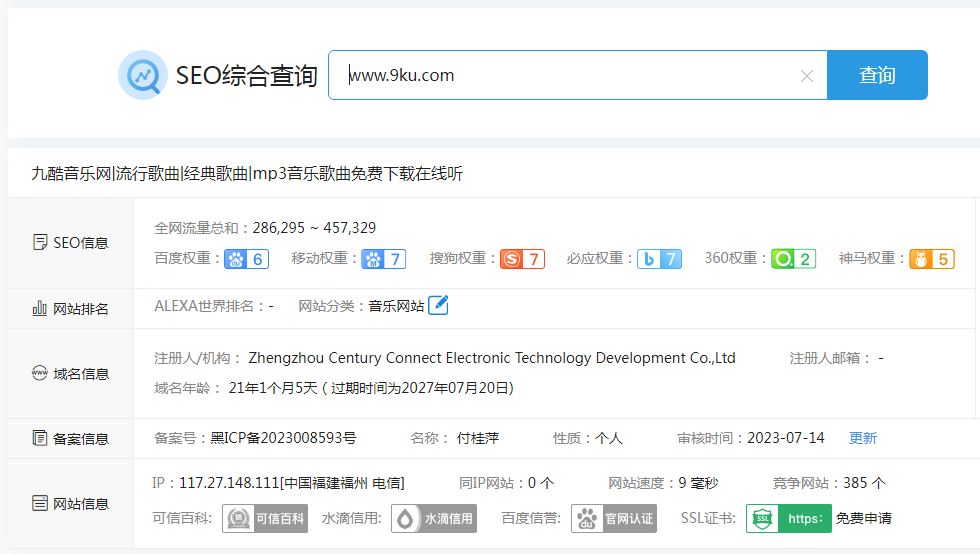Click the 性质 个人 value
The image size is (980, 554).
609,438
